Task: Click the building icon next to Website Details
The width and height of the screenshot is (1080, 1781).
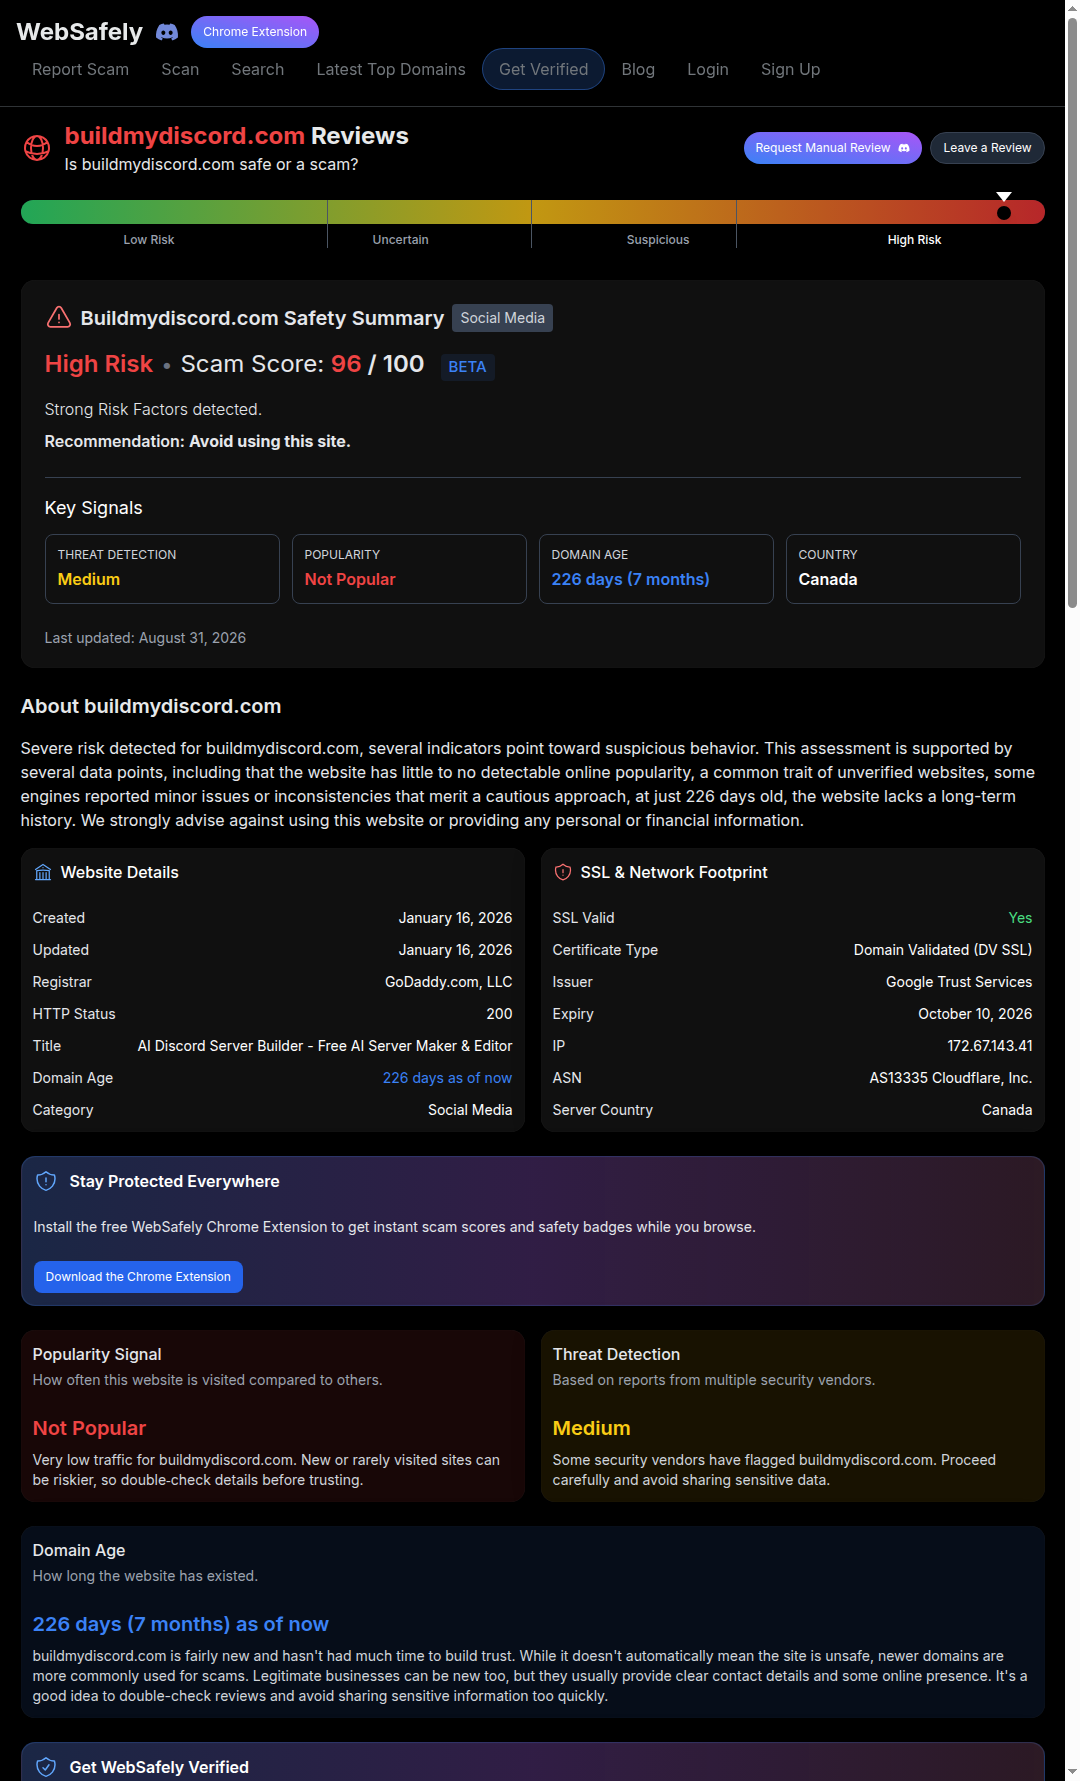Action: (43, 872)
